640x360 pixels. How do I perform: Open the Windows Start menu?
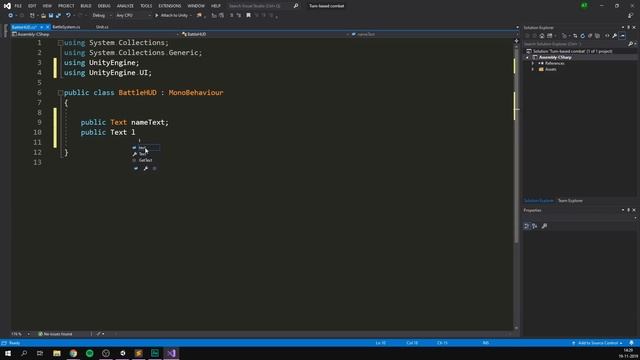click(8, 353)
